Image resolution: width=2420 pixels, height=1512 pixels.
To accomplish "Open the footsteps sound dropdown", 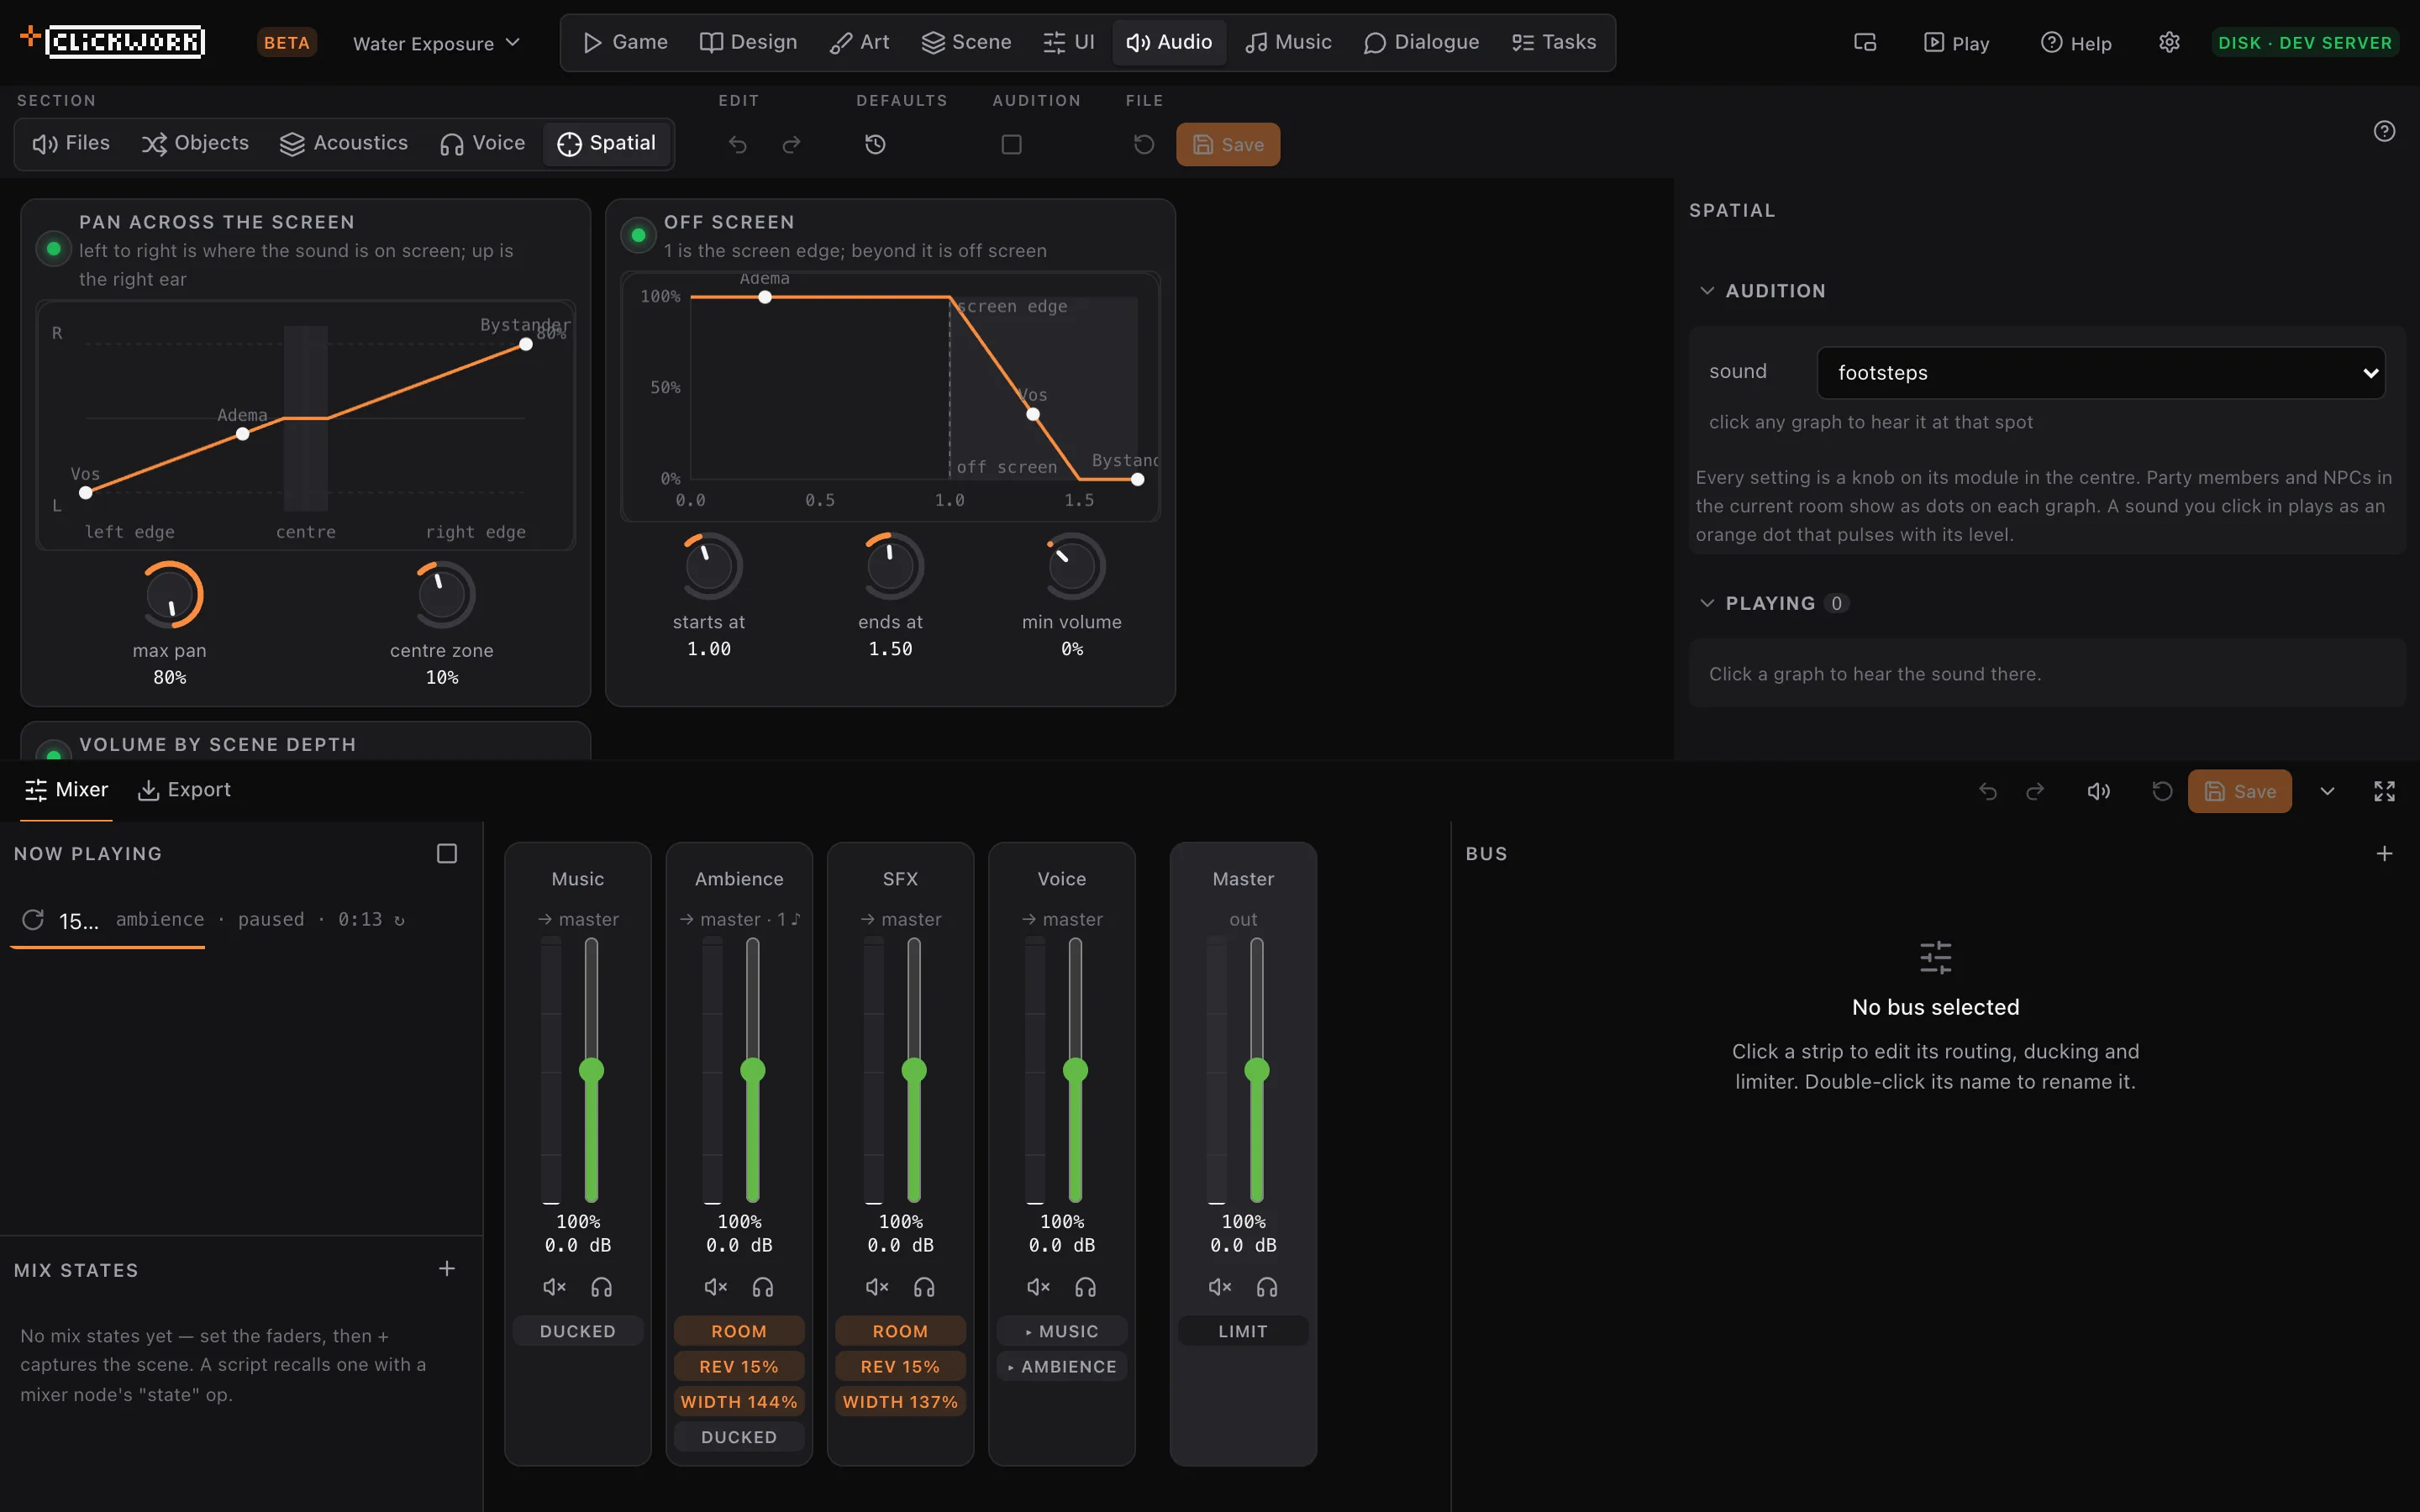I will 2101,373.
